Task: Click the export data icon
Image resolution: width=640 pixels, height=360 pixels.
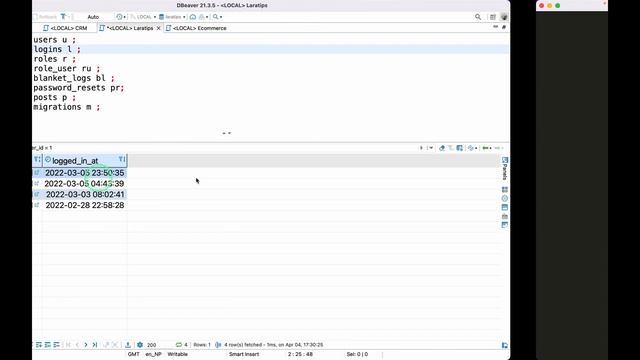Action: pyautogui.click(x=128, y=345)
